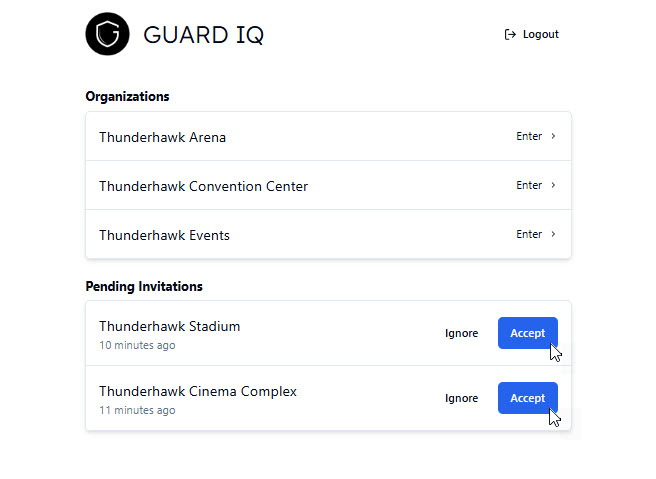The height and width of the screenshot is (479, 656).
Task: Open Thunderhawk Arena via Enter link
Action: pos(529,136)
